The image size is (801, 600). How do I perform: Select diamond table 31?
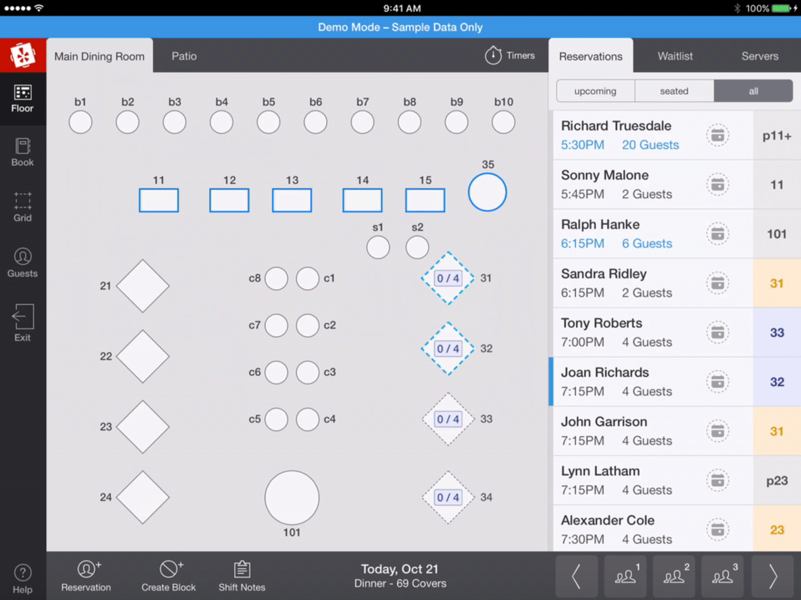[448, 278]
